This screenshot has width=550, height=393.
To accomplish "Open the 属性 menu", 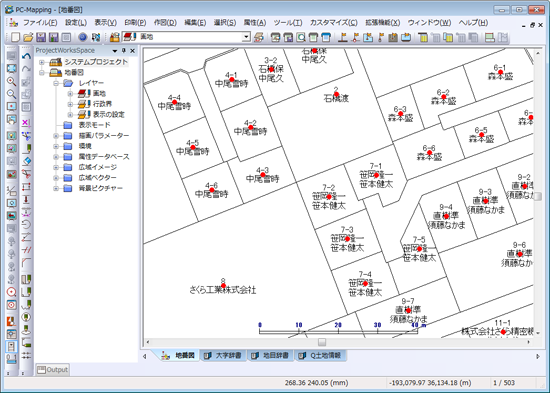I will pos(255,23).
